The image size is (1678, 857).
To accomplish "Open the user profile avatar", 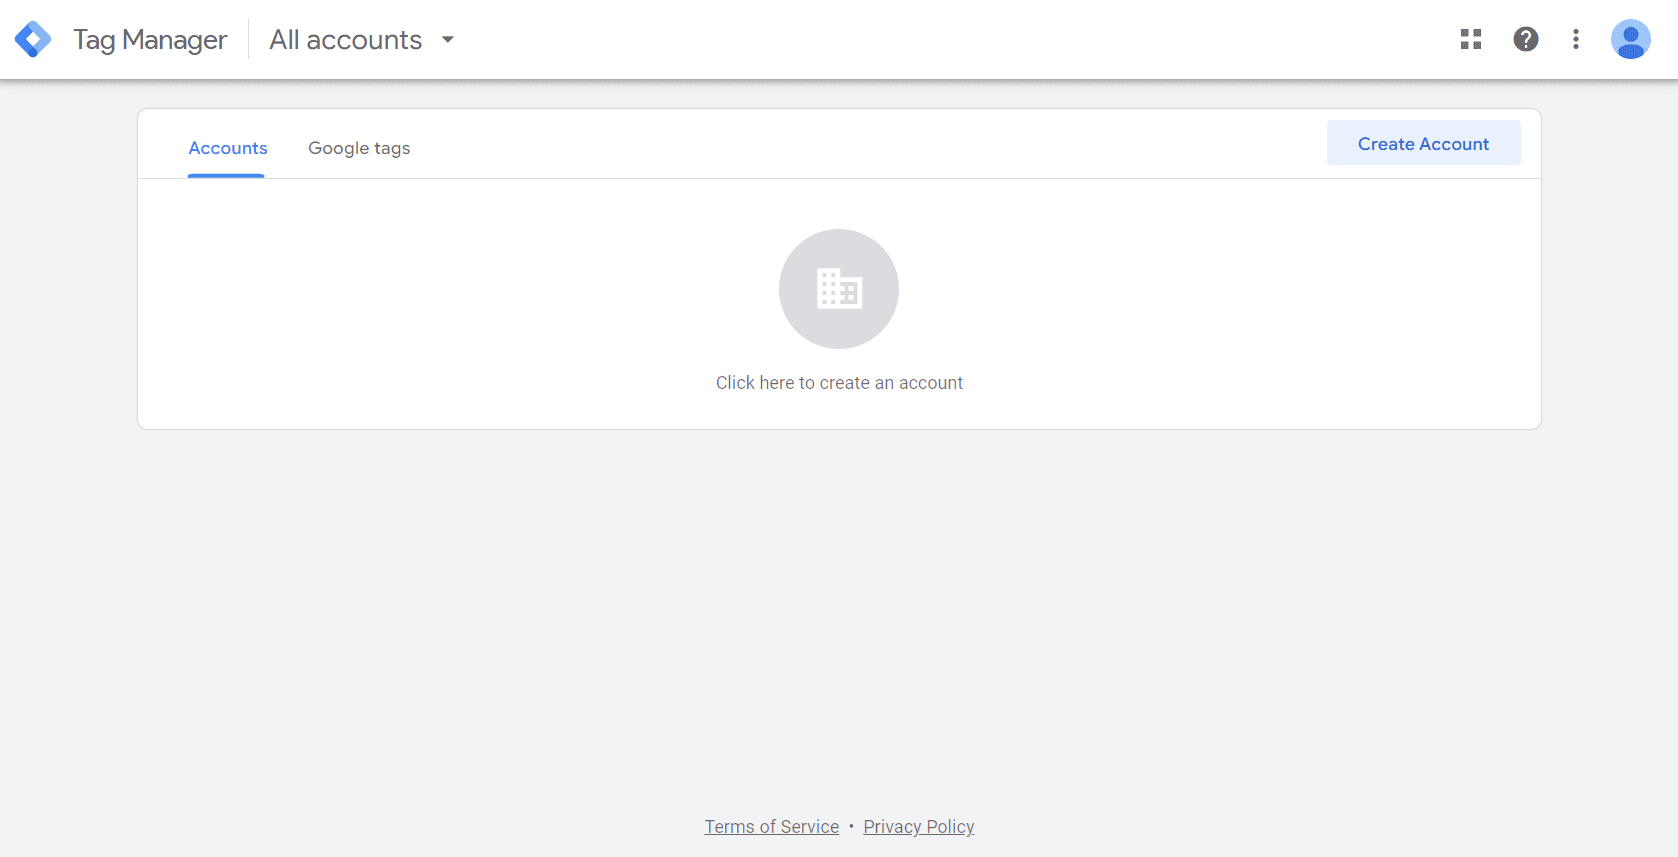I will point(1631,39).
